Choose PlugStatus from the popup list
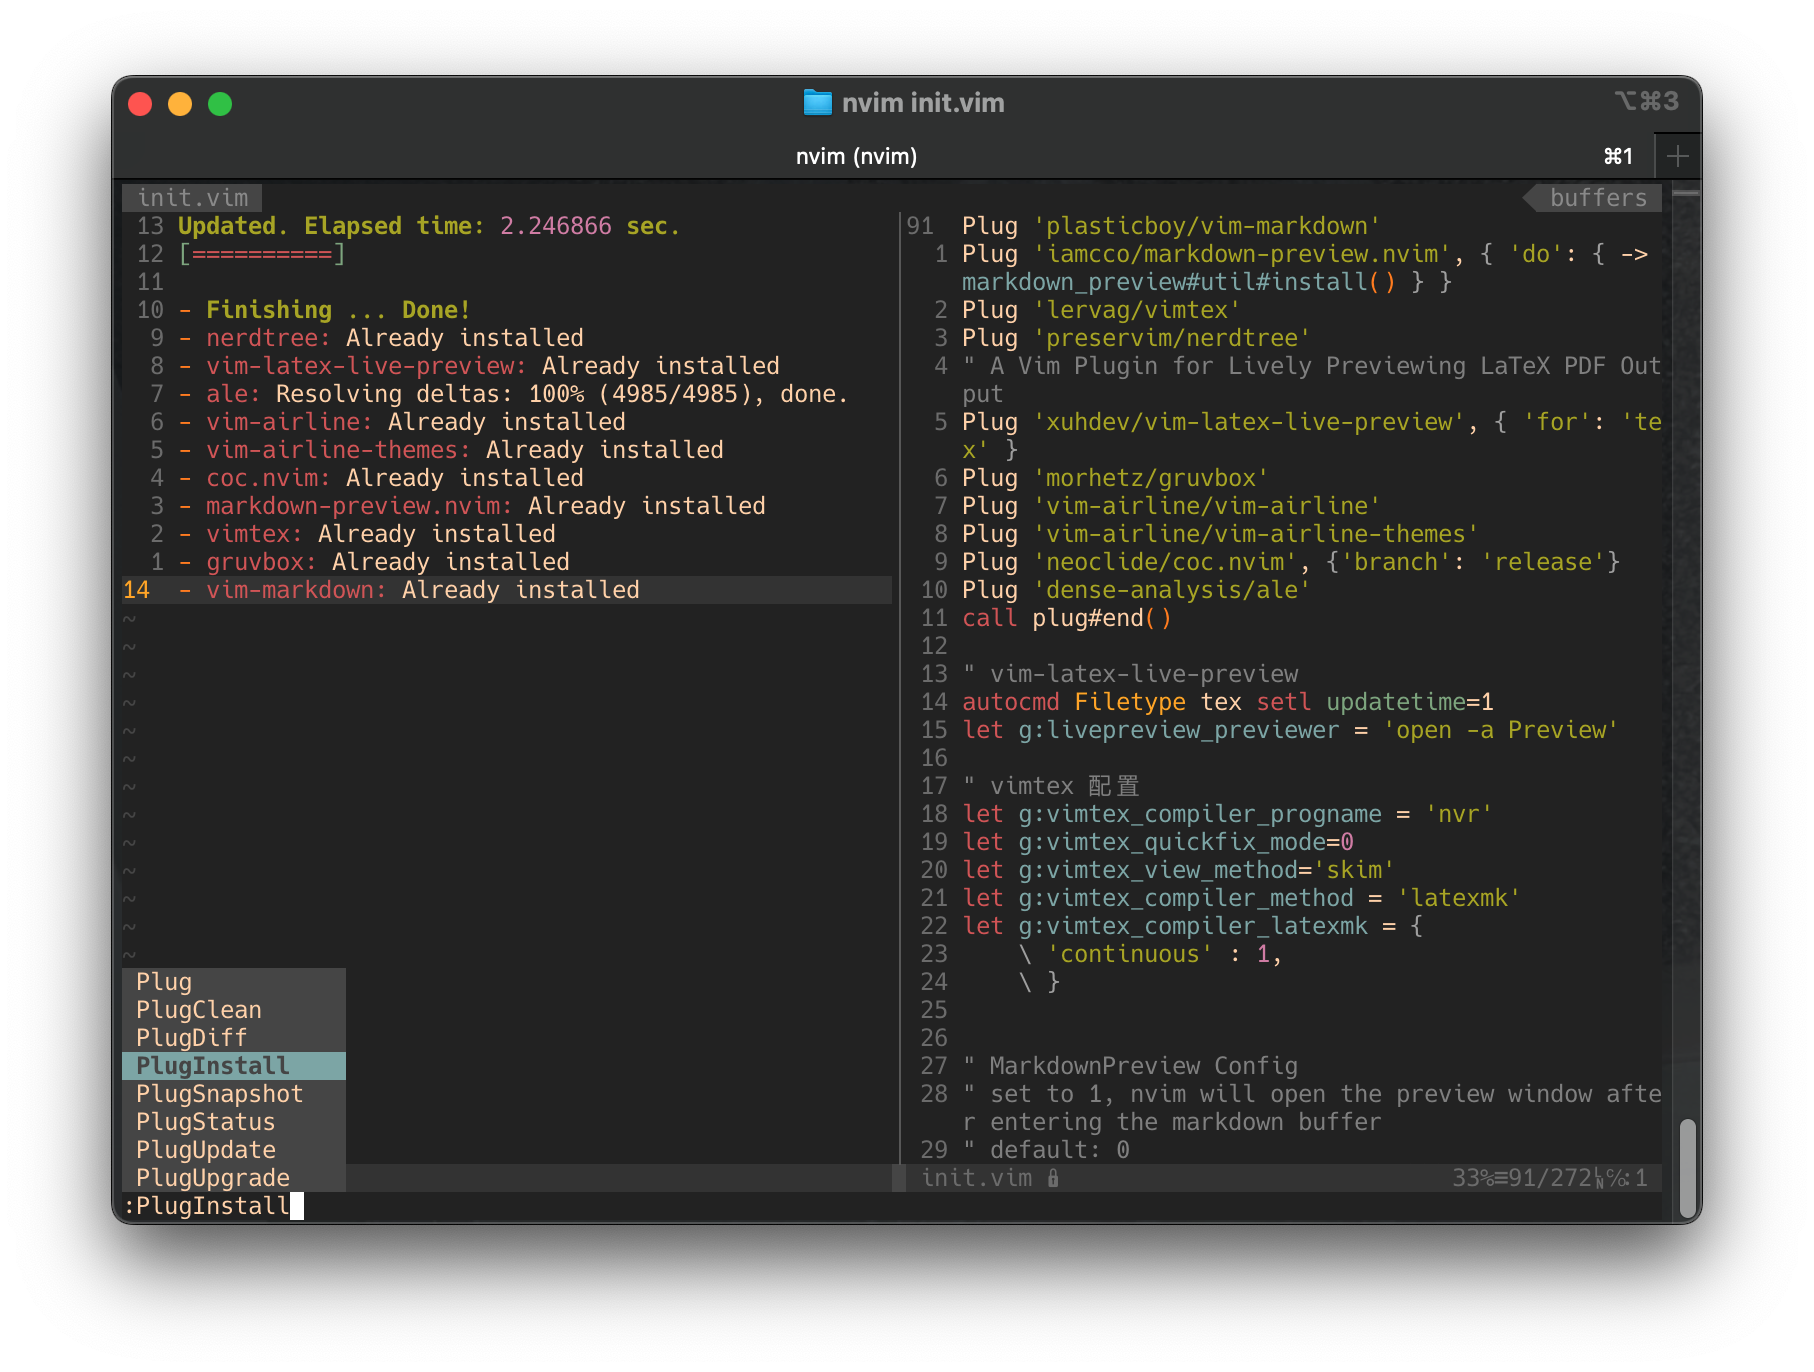1814x1372 pixels. click(x=205, y=1121)
